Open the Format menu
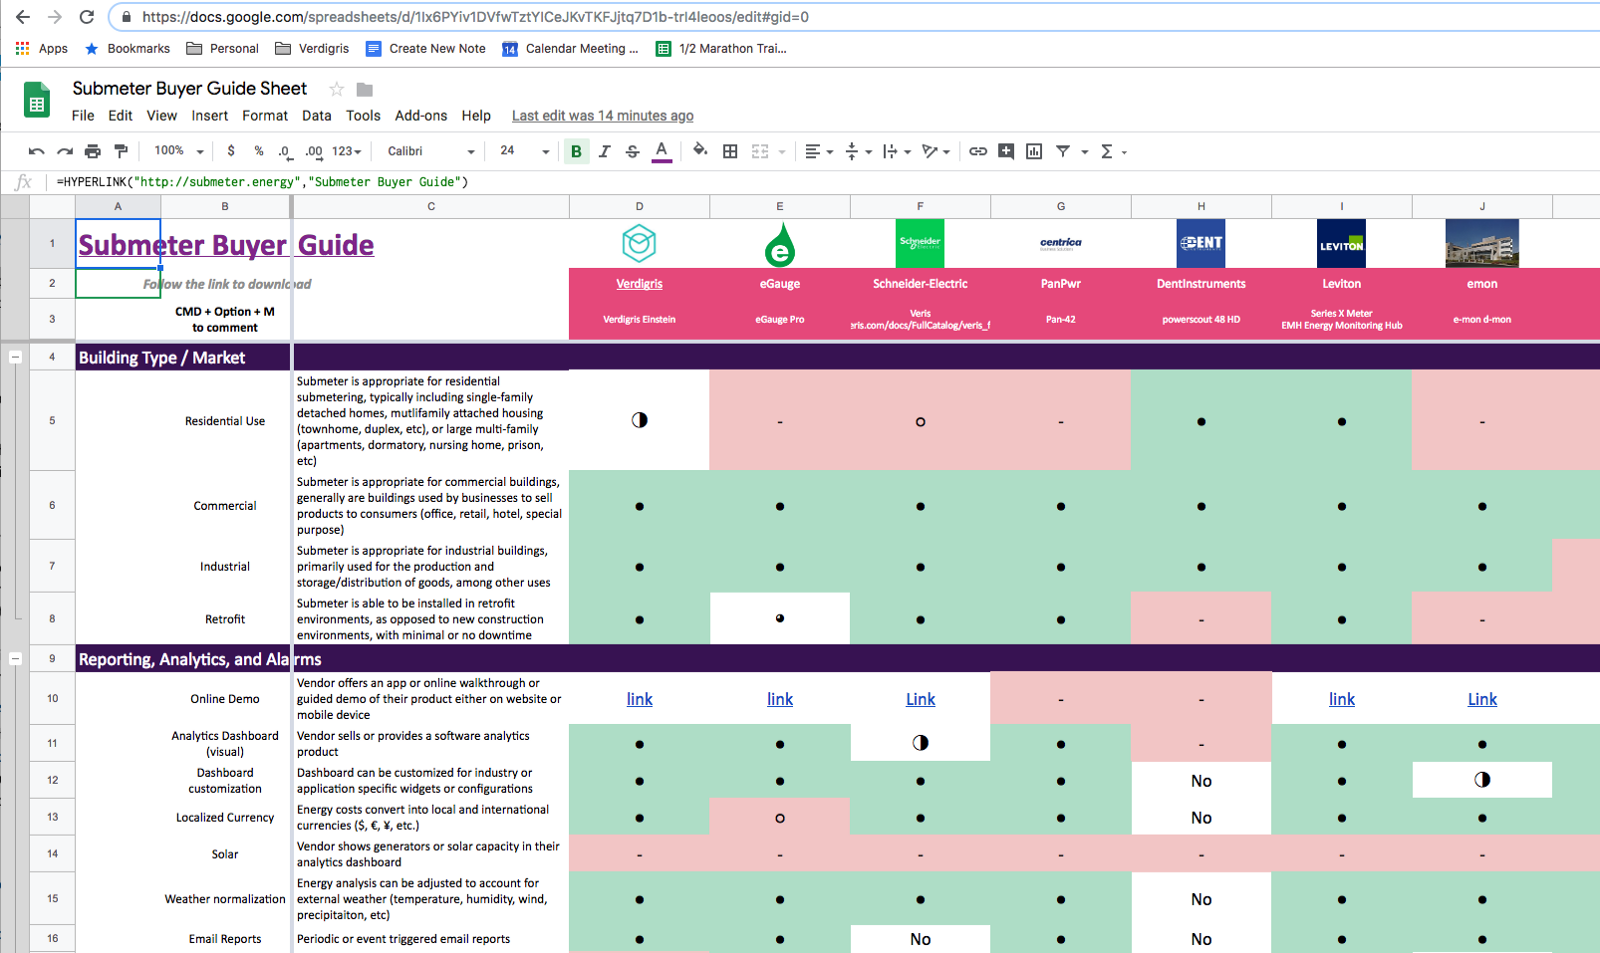 265,115
